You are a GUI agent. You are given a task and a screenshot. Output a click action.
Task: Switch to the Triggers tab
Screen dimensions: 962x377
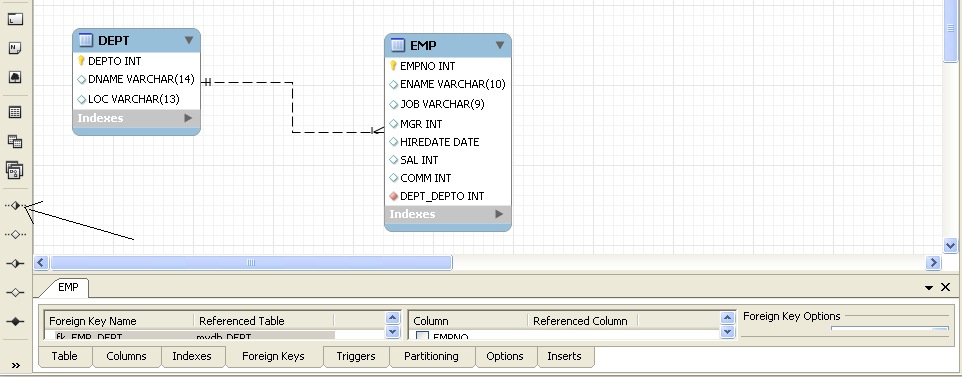356,356
